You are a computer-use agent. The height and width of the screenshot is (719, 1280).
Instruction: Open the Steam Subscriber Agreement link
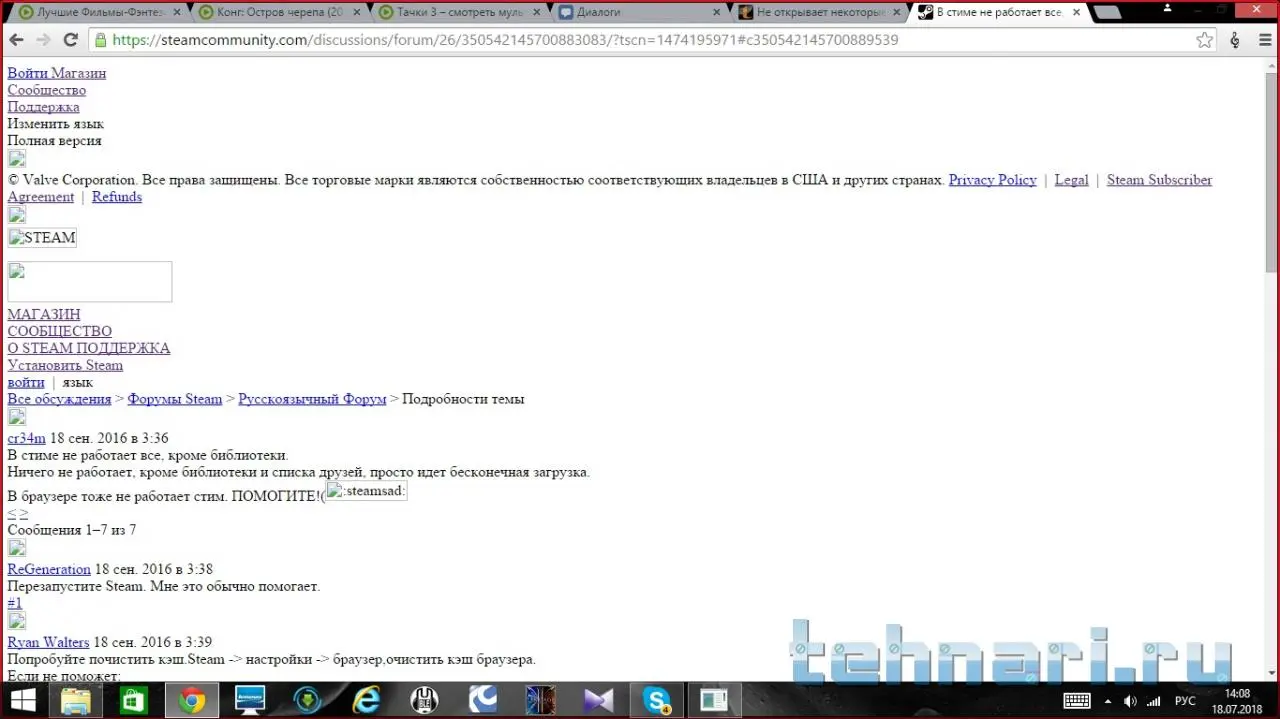[x=1159, y=180]
